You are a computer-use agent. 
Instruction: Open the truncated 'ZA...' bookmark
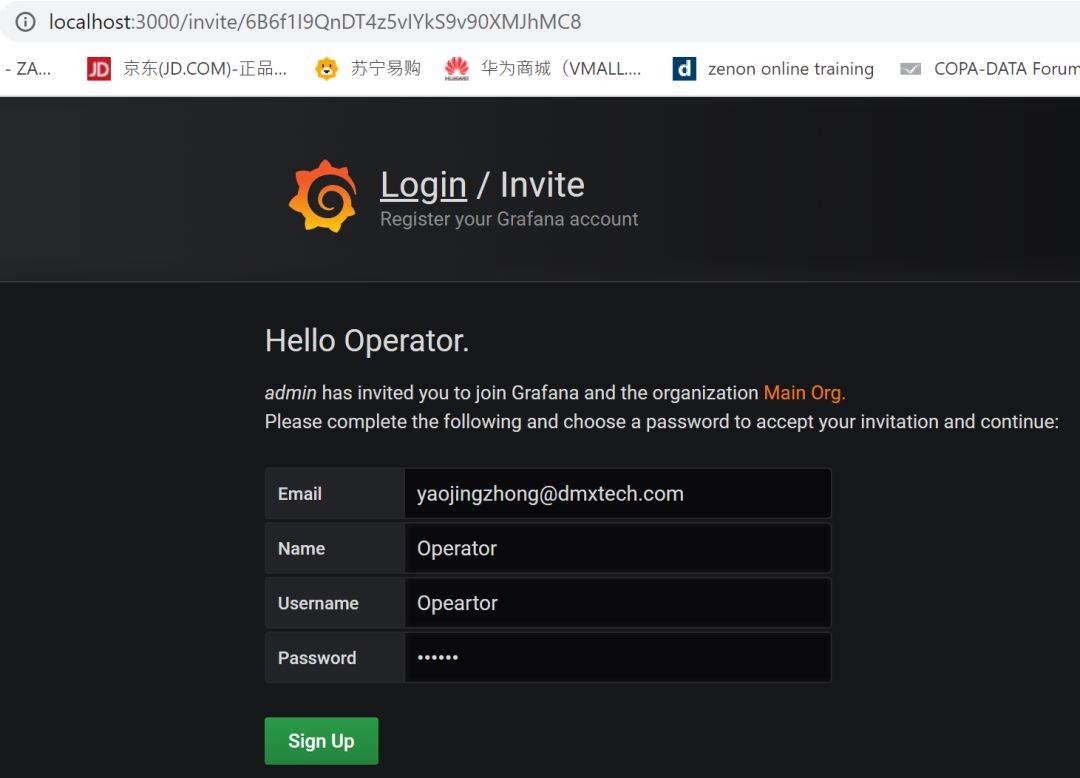pyautogui.click(x=28, y=69)
